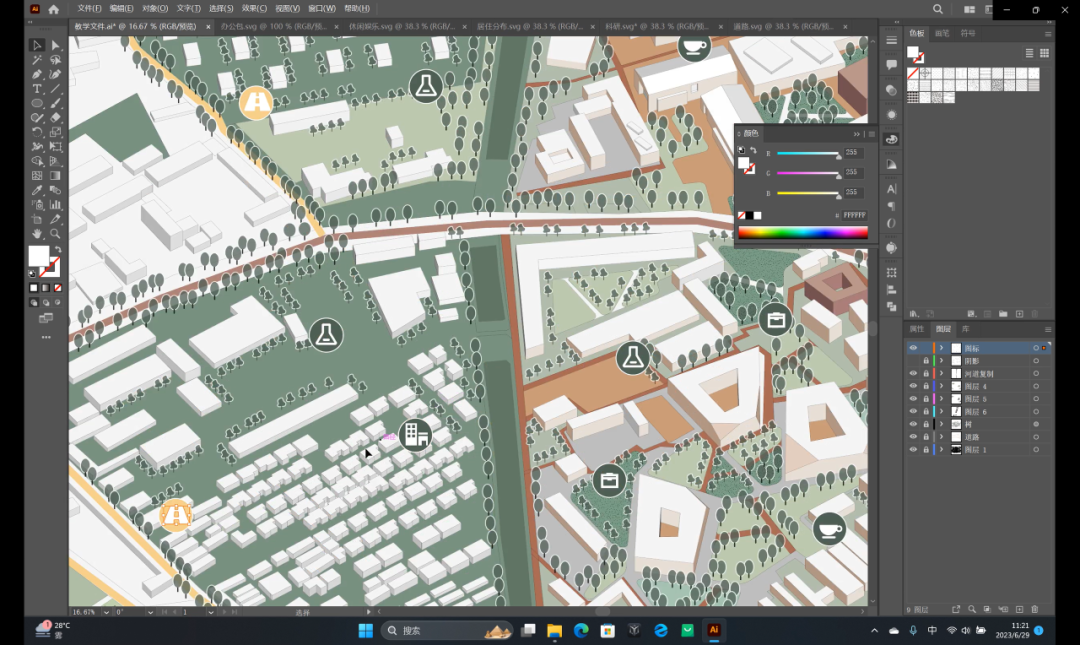The image size is (1080, 645).
Task: Open Microsoft Edge from the taskbar
Action: click(x=581, y=630)
